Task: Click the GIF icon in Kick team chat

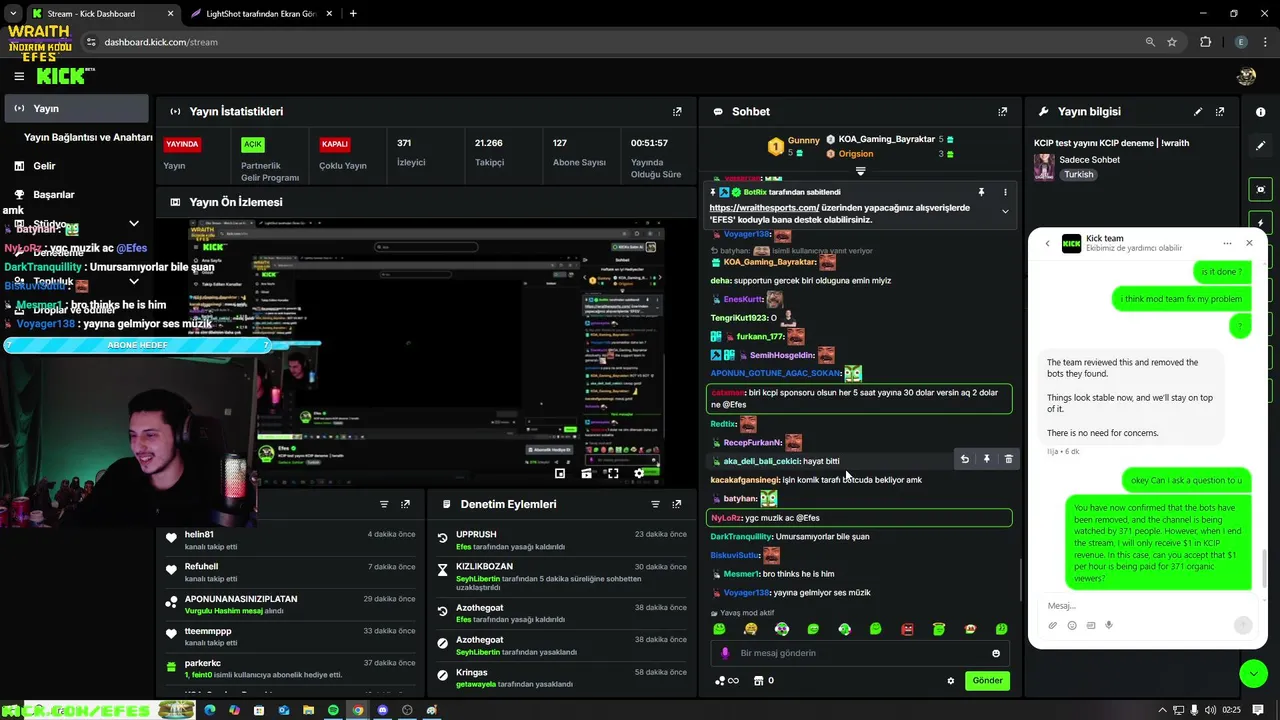Action: (x=1091, y=625)
